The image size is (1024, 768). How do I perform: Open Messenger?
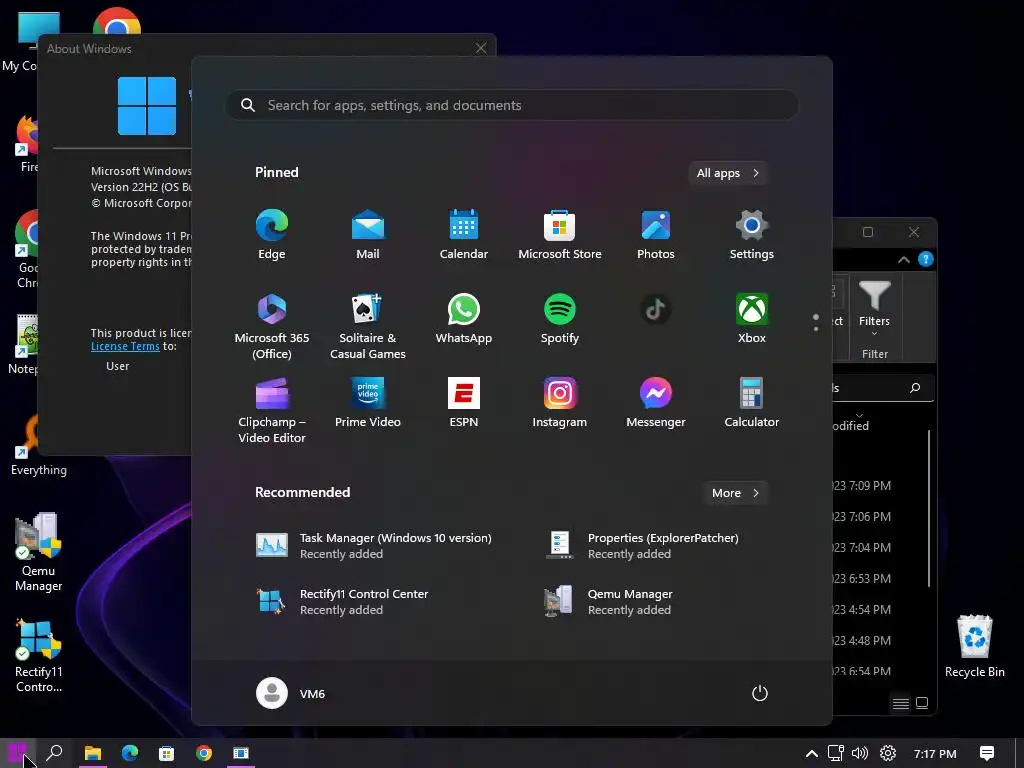[656, 402]
